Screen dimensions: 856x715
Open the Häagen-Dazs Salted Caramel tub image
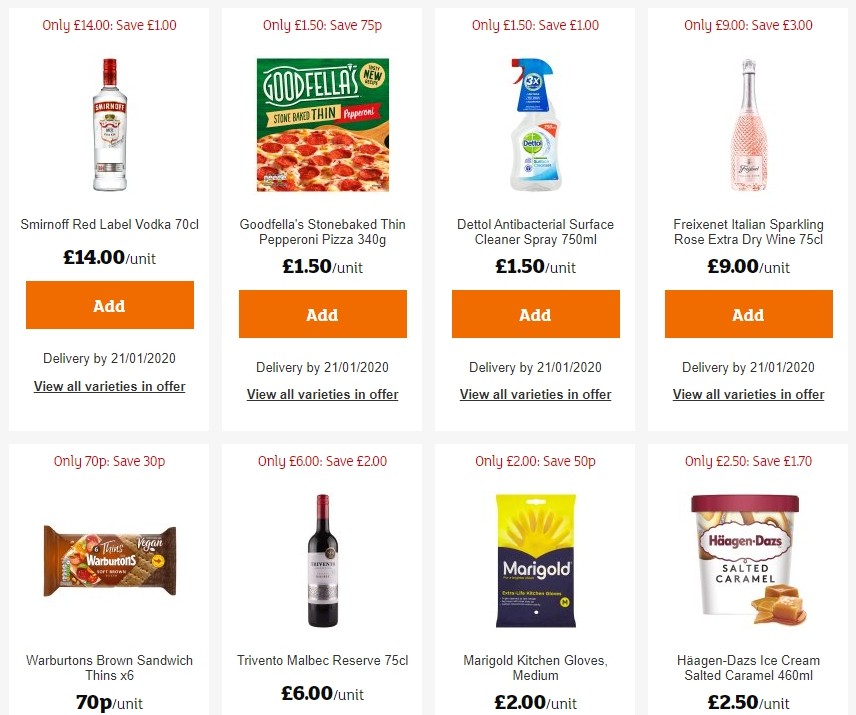click(x=748, y=560)
